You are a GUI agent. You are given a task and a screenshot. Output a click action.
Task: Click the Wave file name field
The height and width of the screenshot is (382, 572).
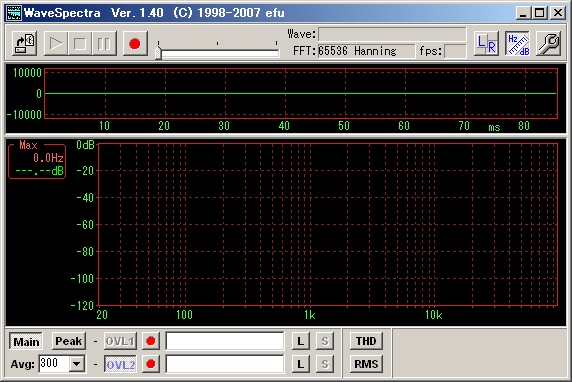pyautogui.click(x=392, y=34)
